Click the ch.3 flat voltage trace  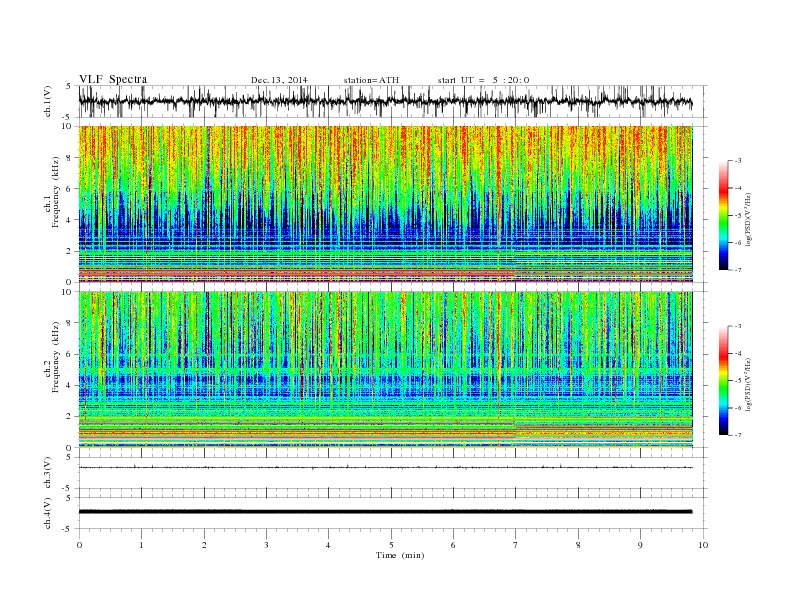[385, 468]
